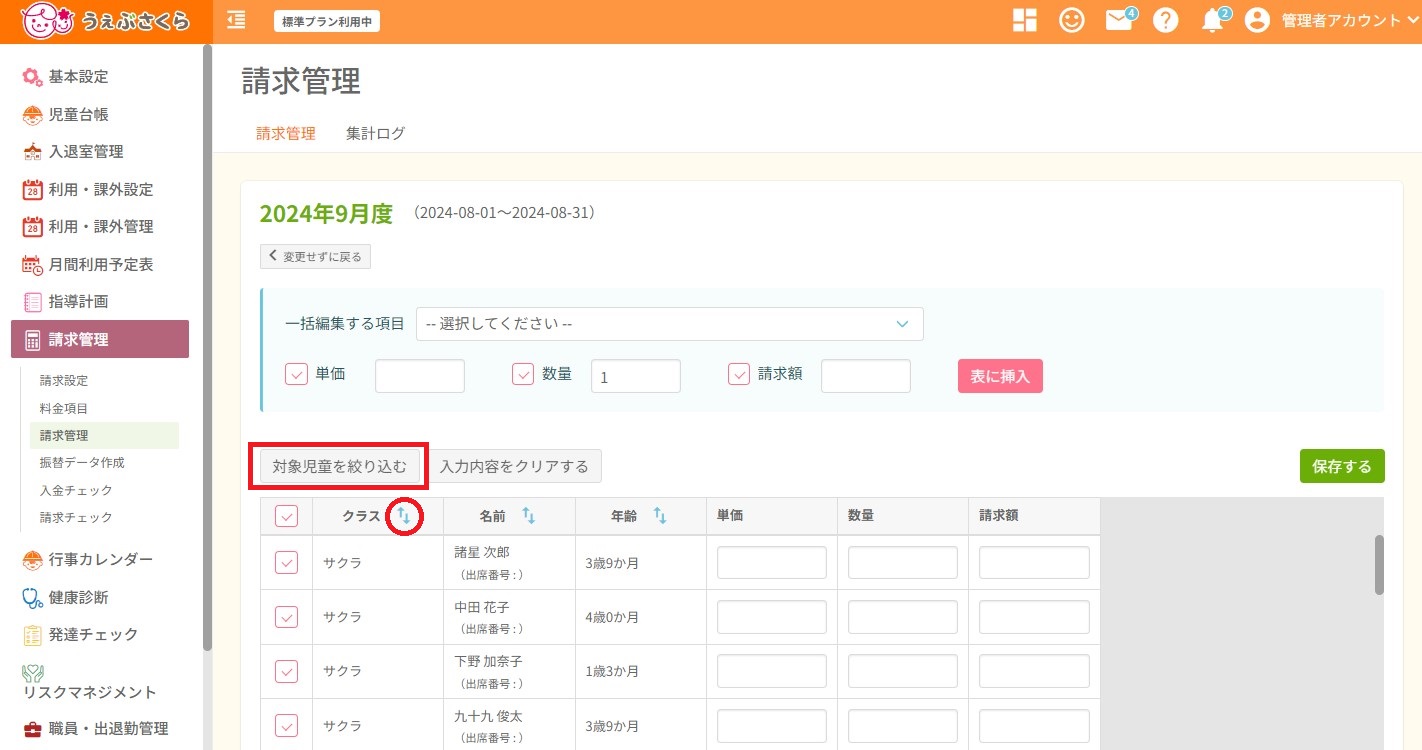Collapse the sidebar menu icon

[x=236, y=20]
